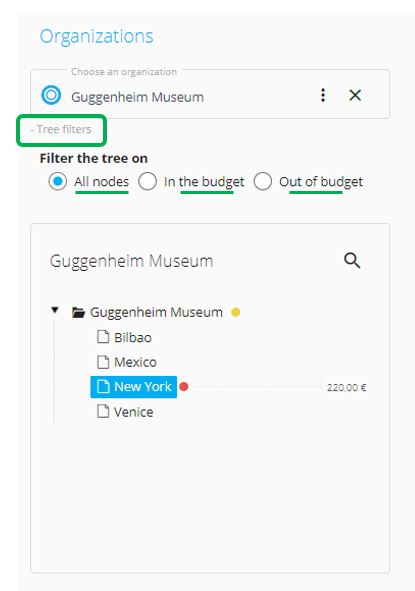Select the All nodes radio button
Image resolution: width=415 pixels, height=591 pixels.
[58, 182]
